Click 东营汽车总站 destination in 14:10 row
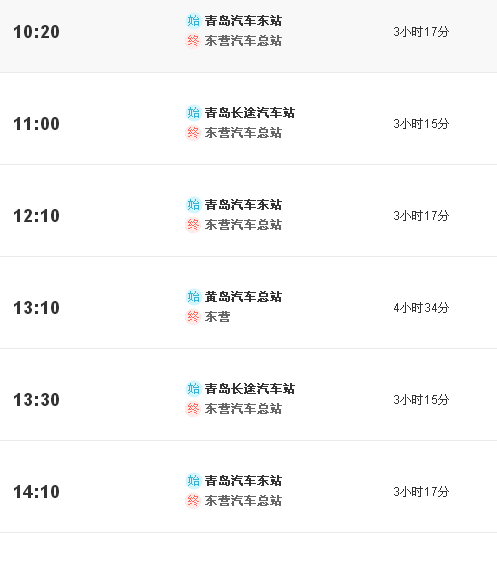Image resolution: width=497 pixels, height=562 pixels. click(243, 501)
